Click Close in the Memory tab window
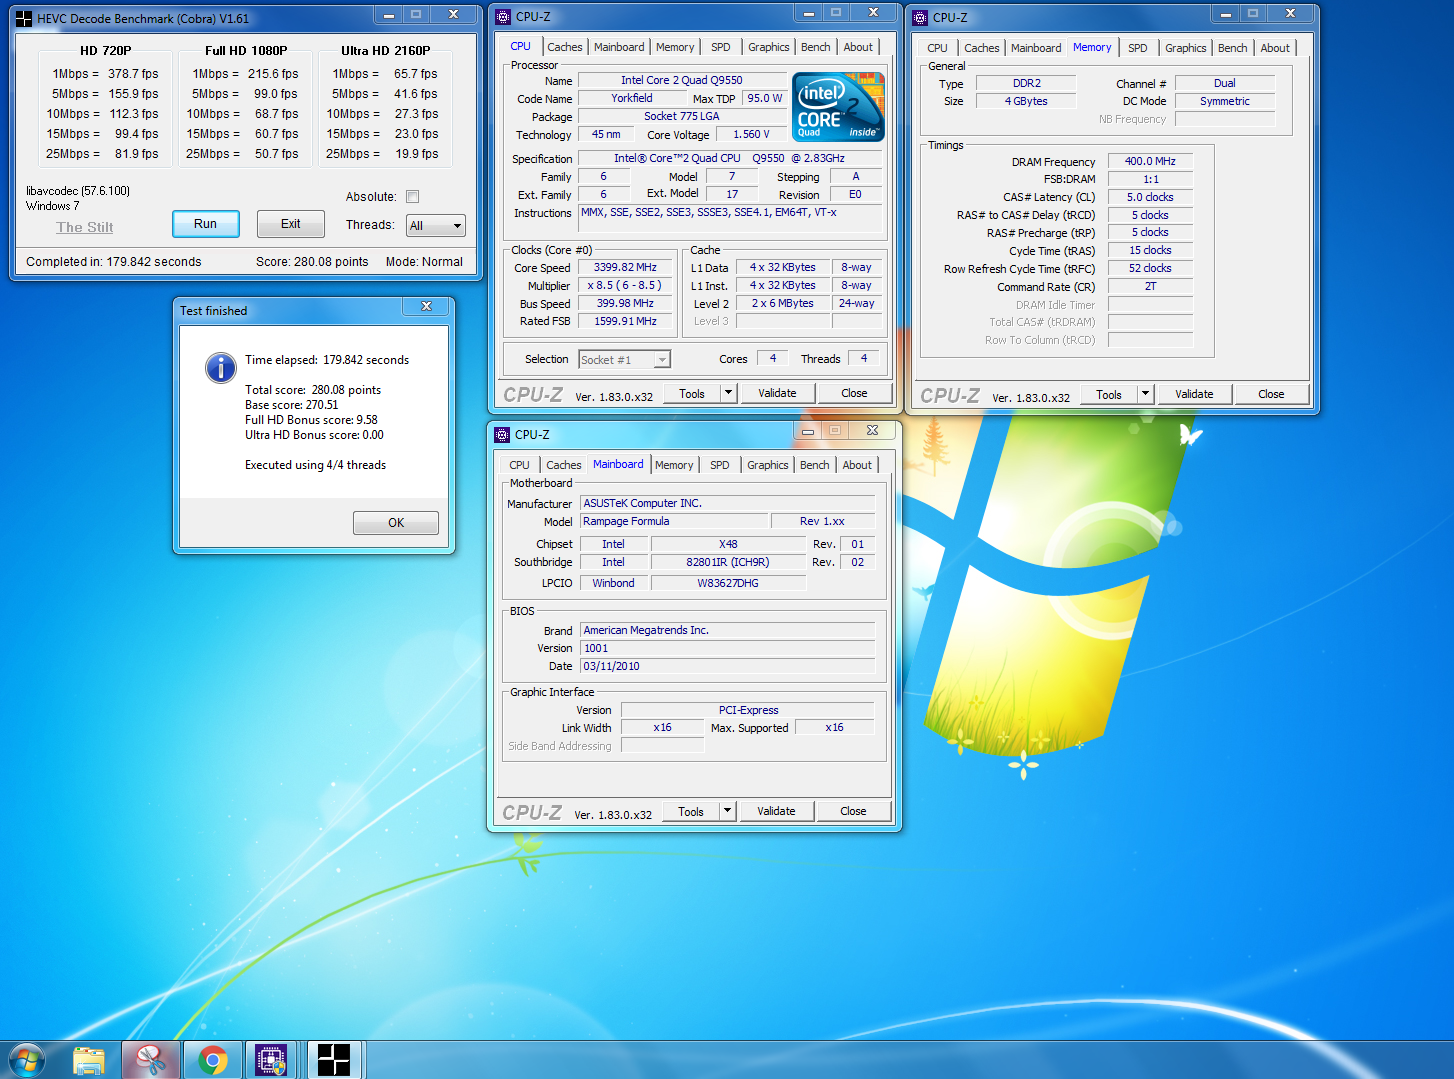Screen dimensions: 1454x1079 click(x=1271, y=394)
